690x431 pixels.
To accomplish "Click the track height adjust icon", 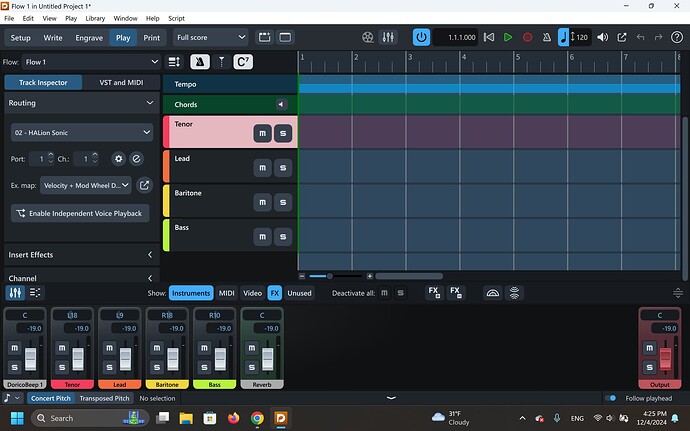I will pos(174,62).
